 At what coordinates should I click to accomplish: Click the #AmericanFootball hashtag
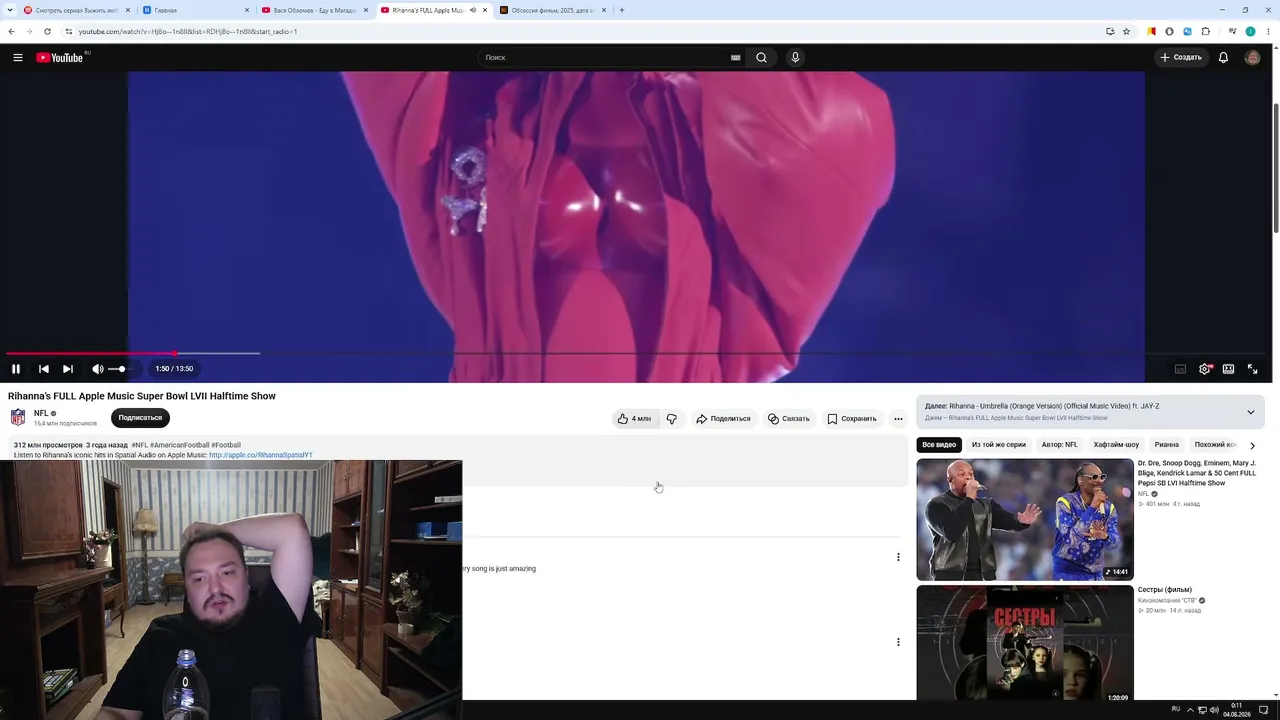[180, 445]
